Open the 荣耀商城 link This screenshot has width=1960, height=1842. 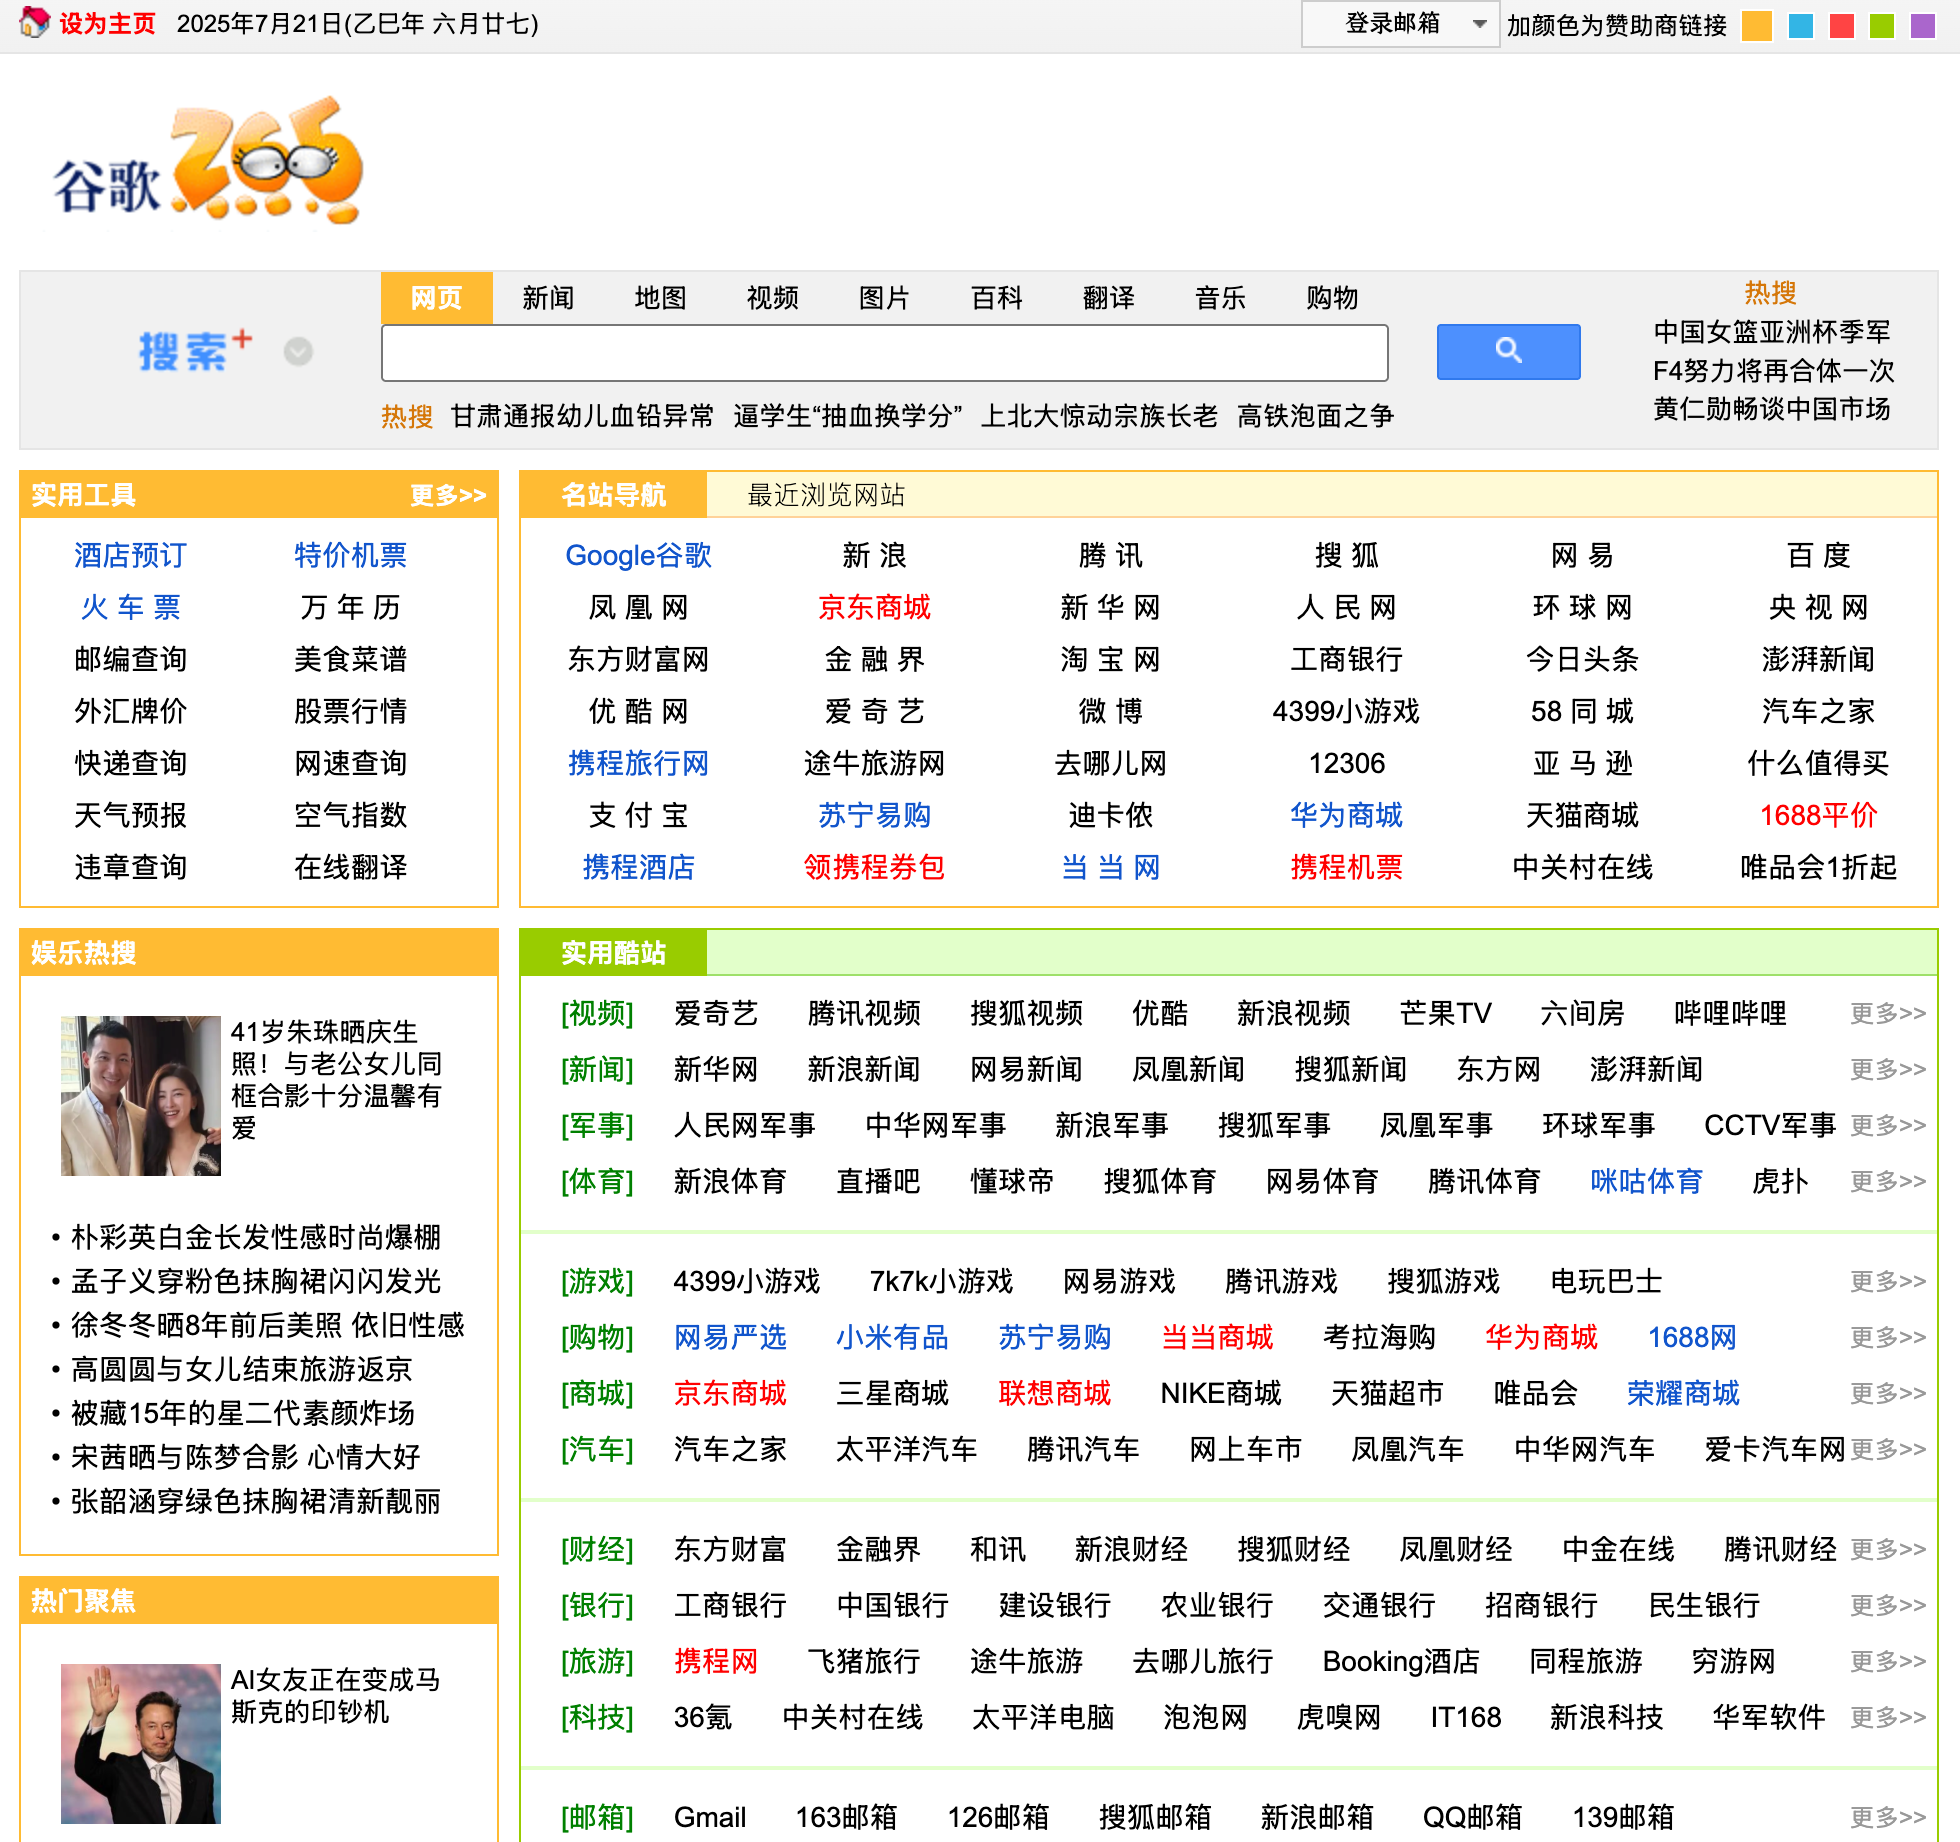click(x=1683, y=1393)
